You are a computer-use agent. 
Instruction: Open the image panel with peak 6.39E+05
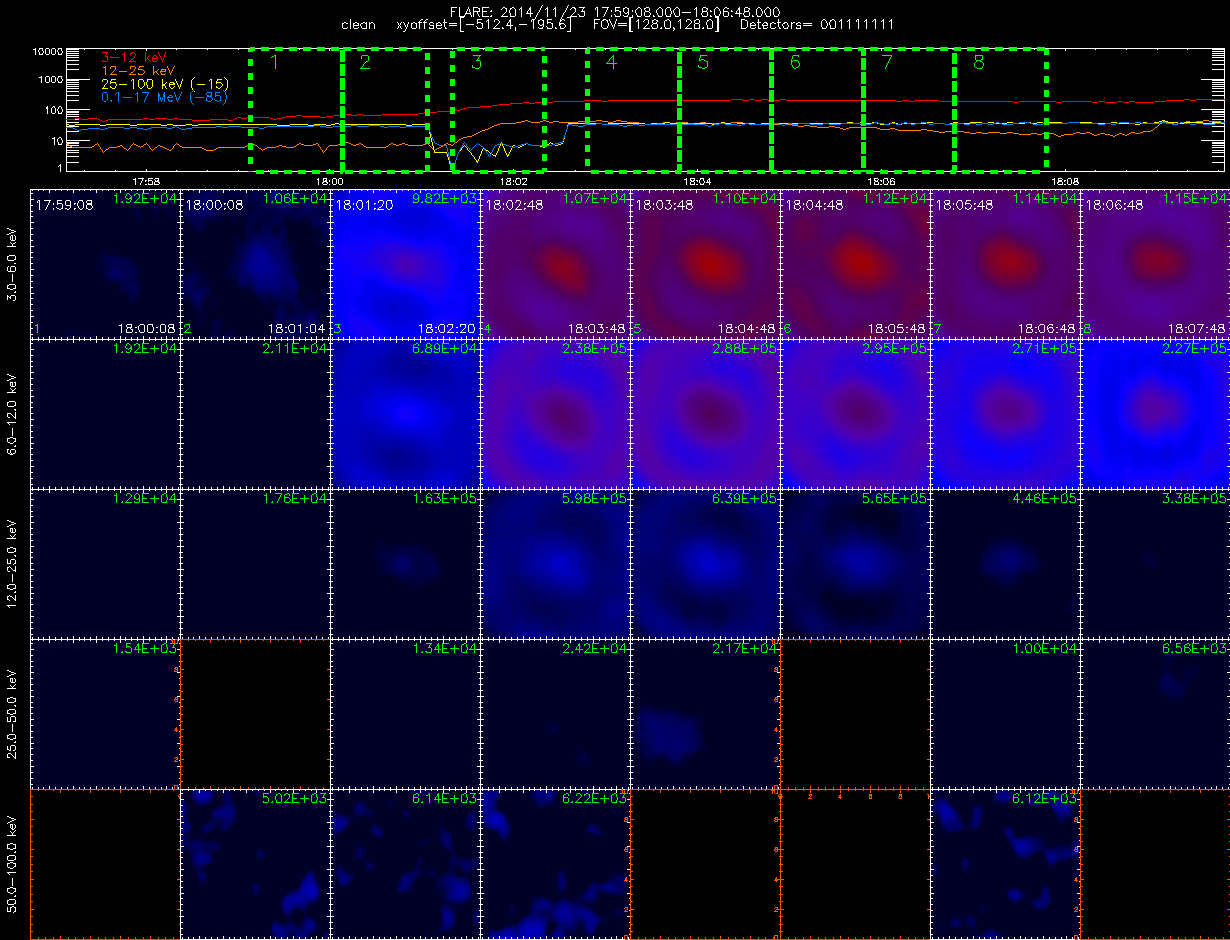point(705,562)
